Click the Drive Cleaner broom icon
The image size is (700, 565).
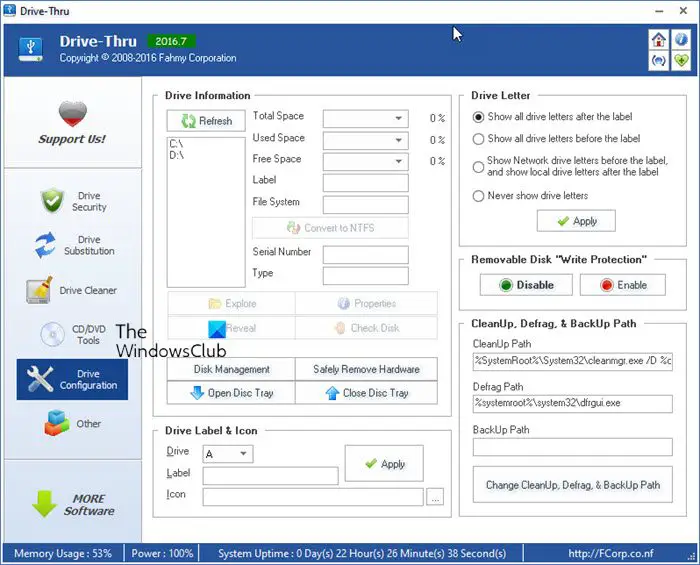[x=40, y=290]
